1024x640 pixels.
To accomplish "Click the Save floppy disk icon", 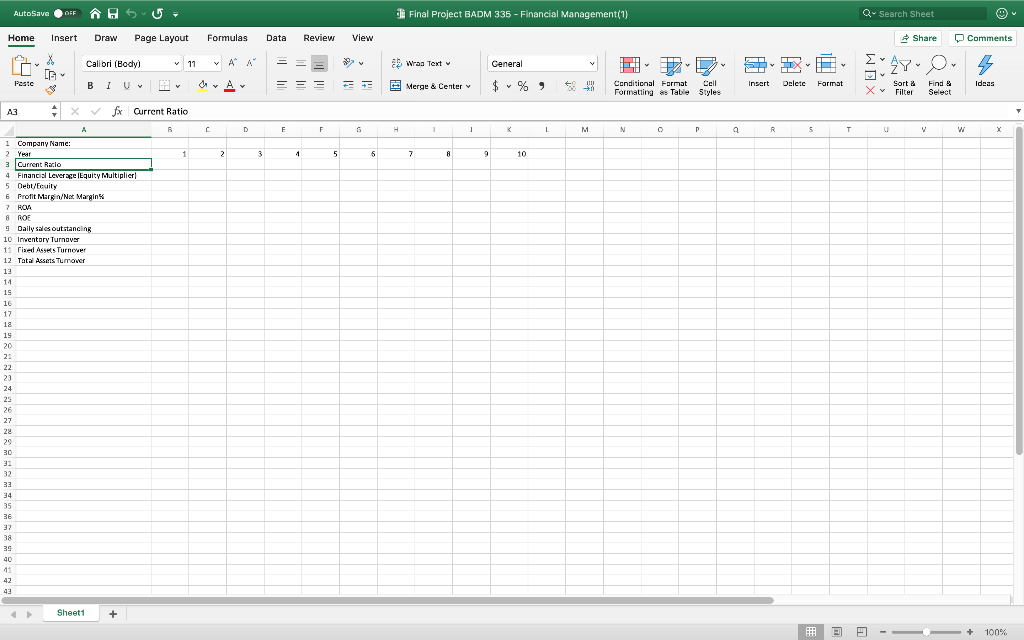I will click(113, 13).
